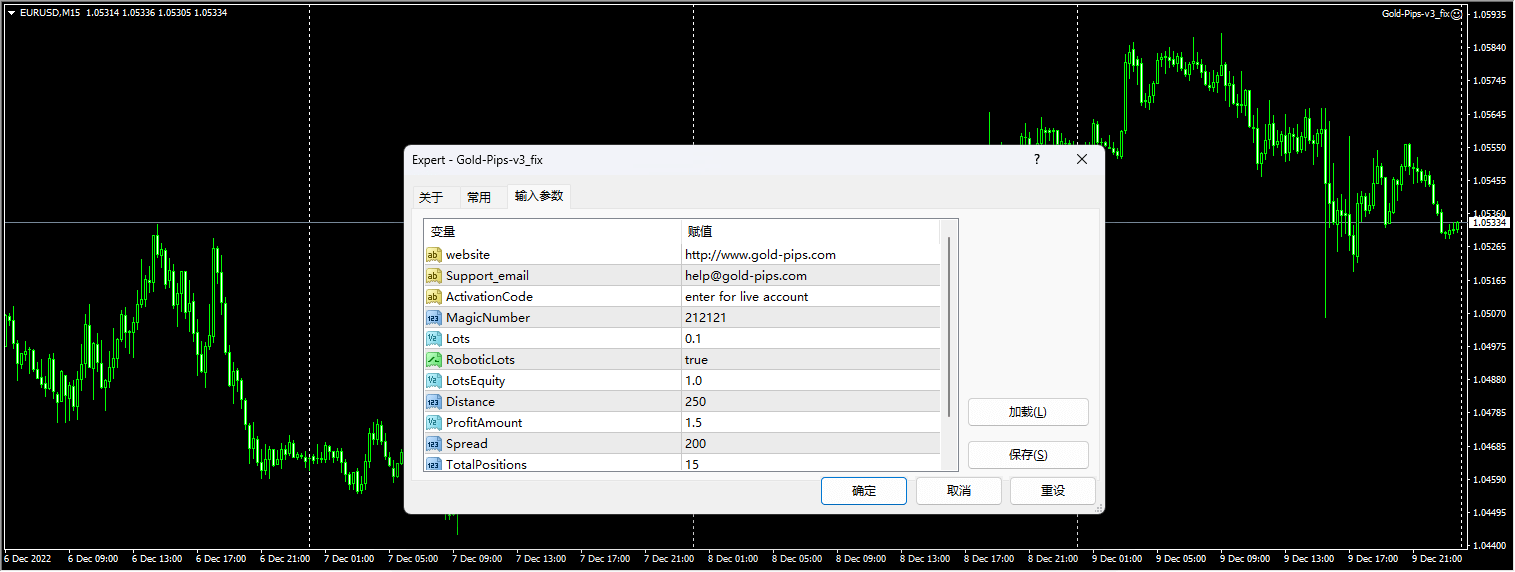
Task: Click the ProfitAmount variable icon
Action: (x=434, y=423)
